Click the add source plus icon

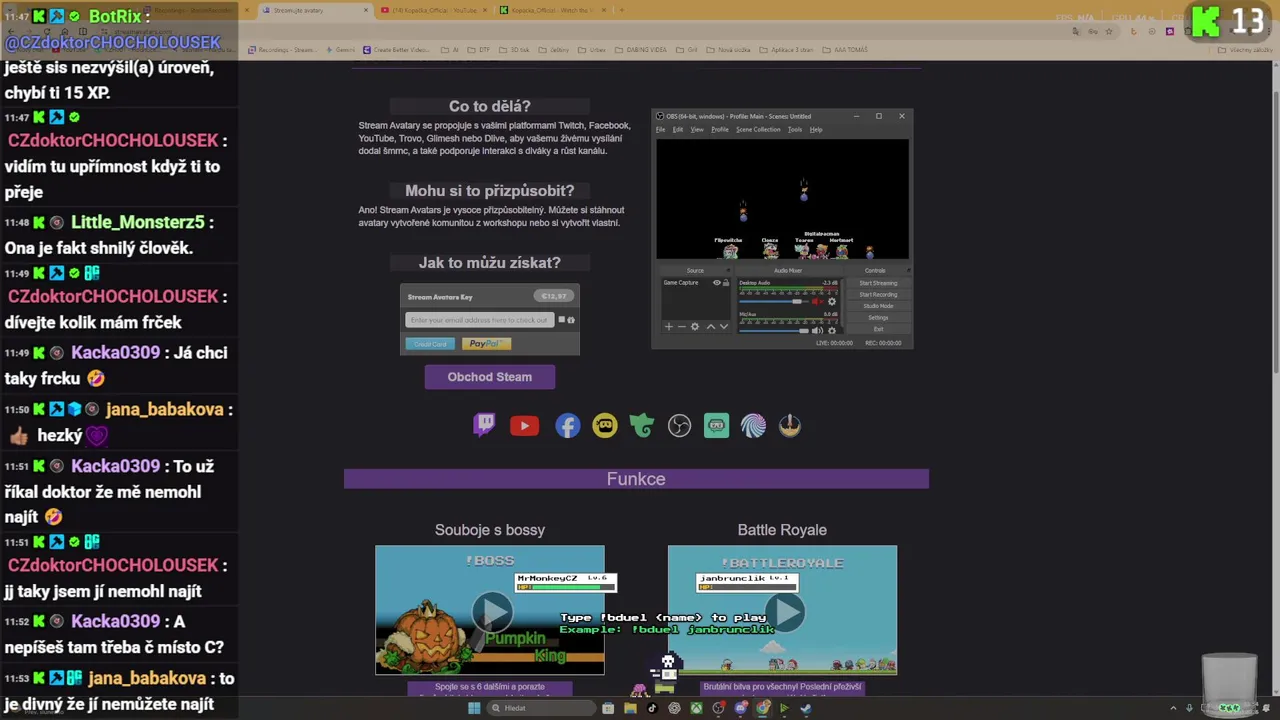point(669,327)
